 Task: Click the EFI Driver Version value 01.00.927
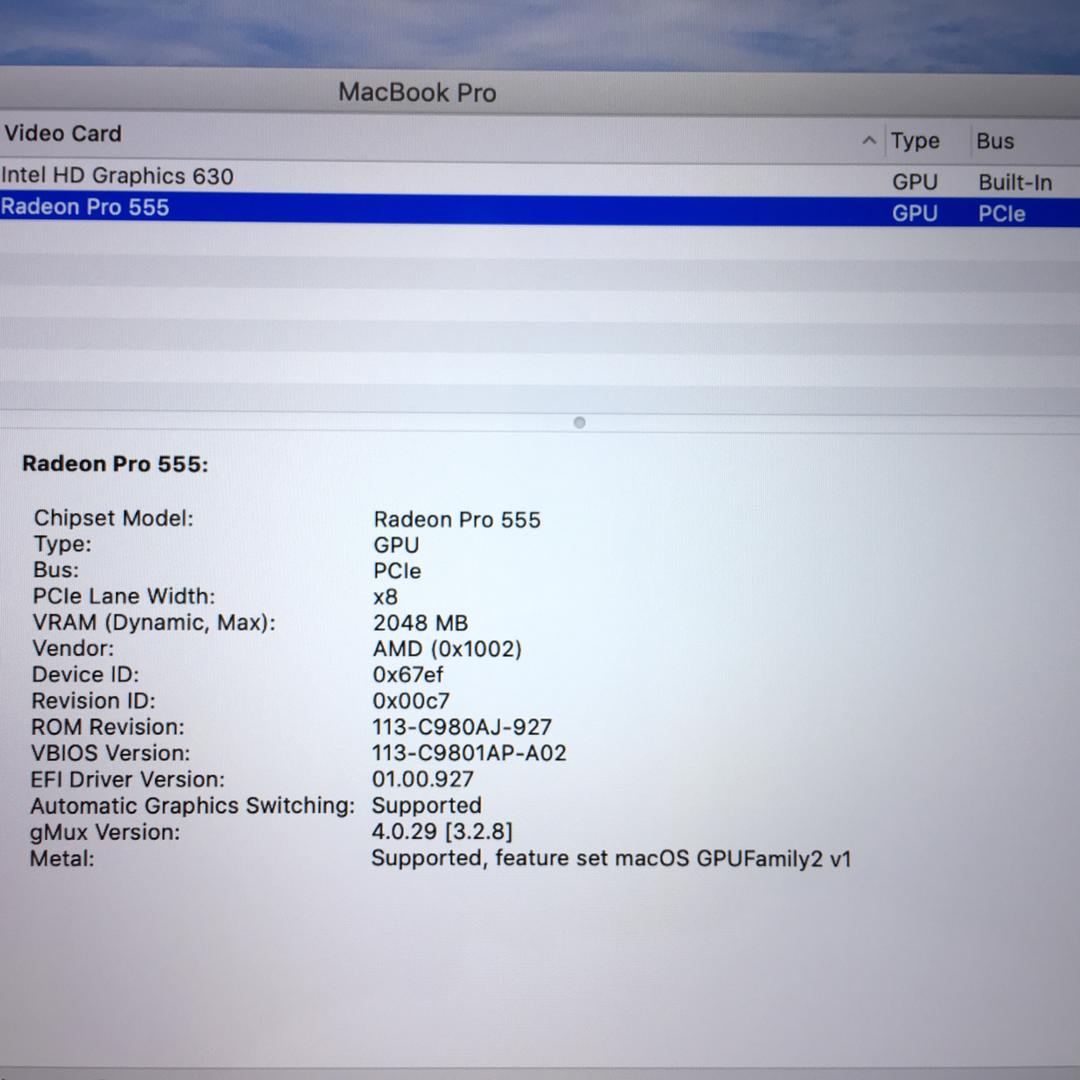coord(423,780)
